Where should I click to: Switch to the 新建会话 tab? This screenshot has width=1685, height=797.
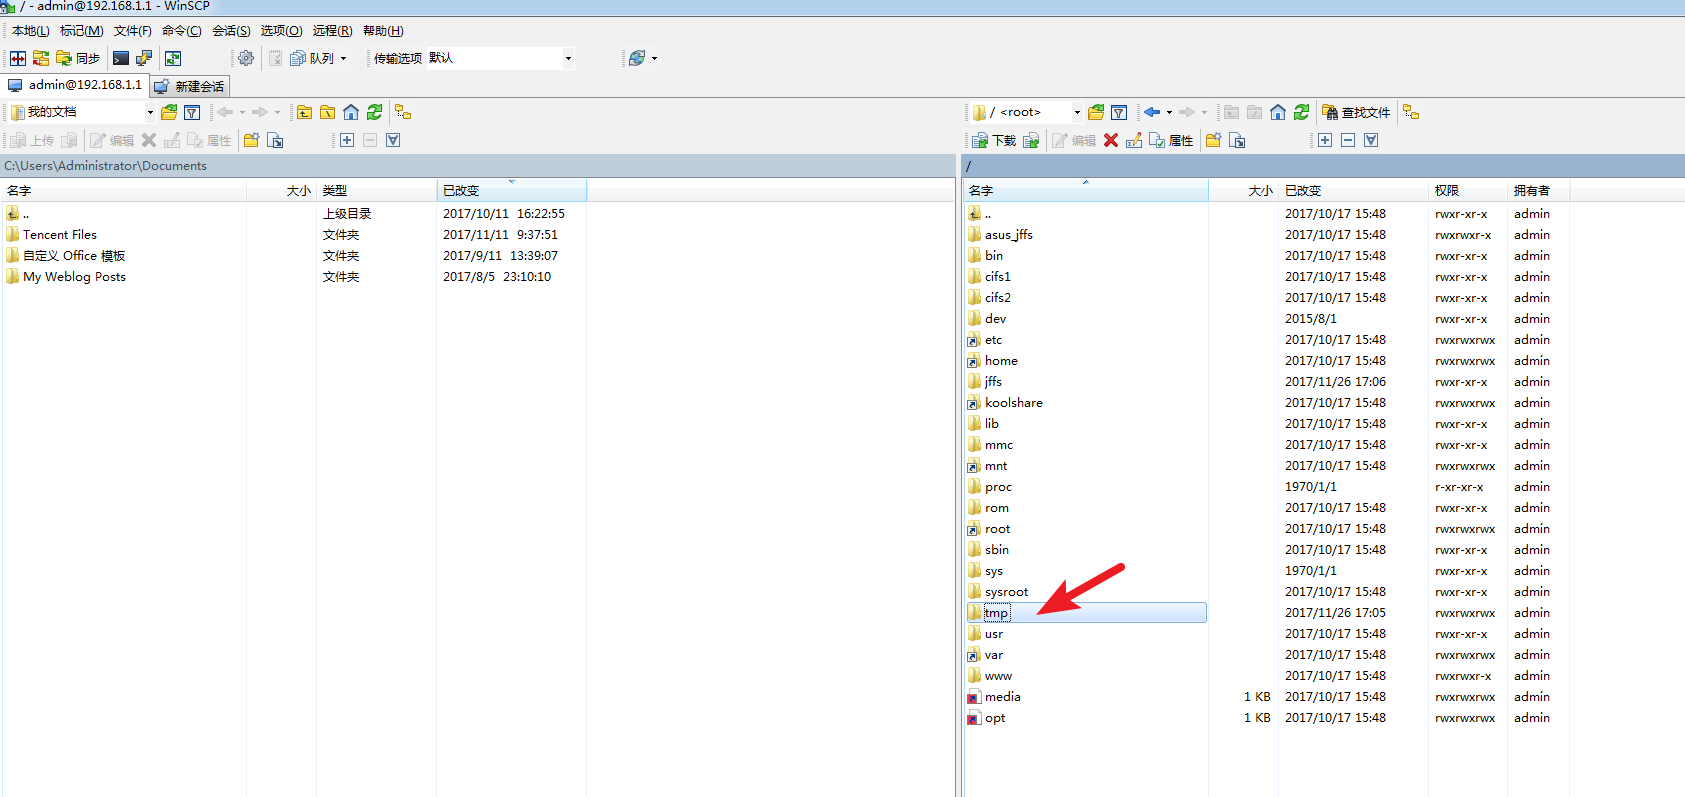tap(190, 86)
